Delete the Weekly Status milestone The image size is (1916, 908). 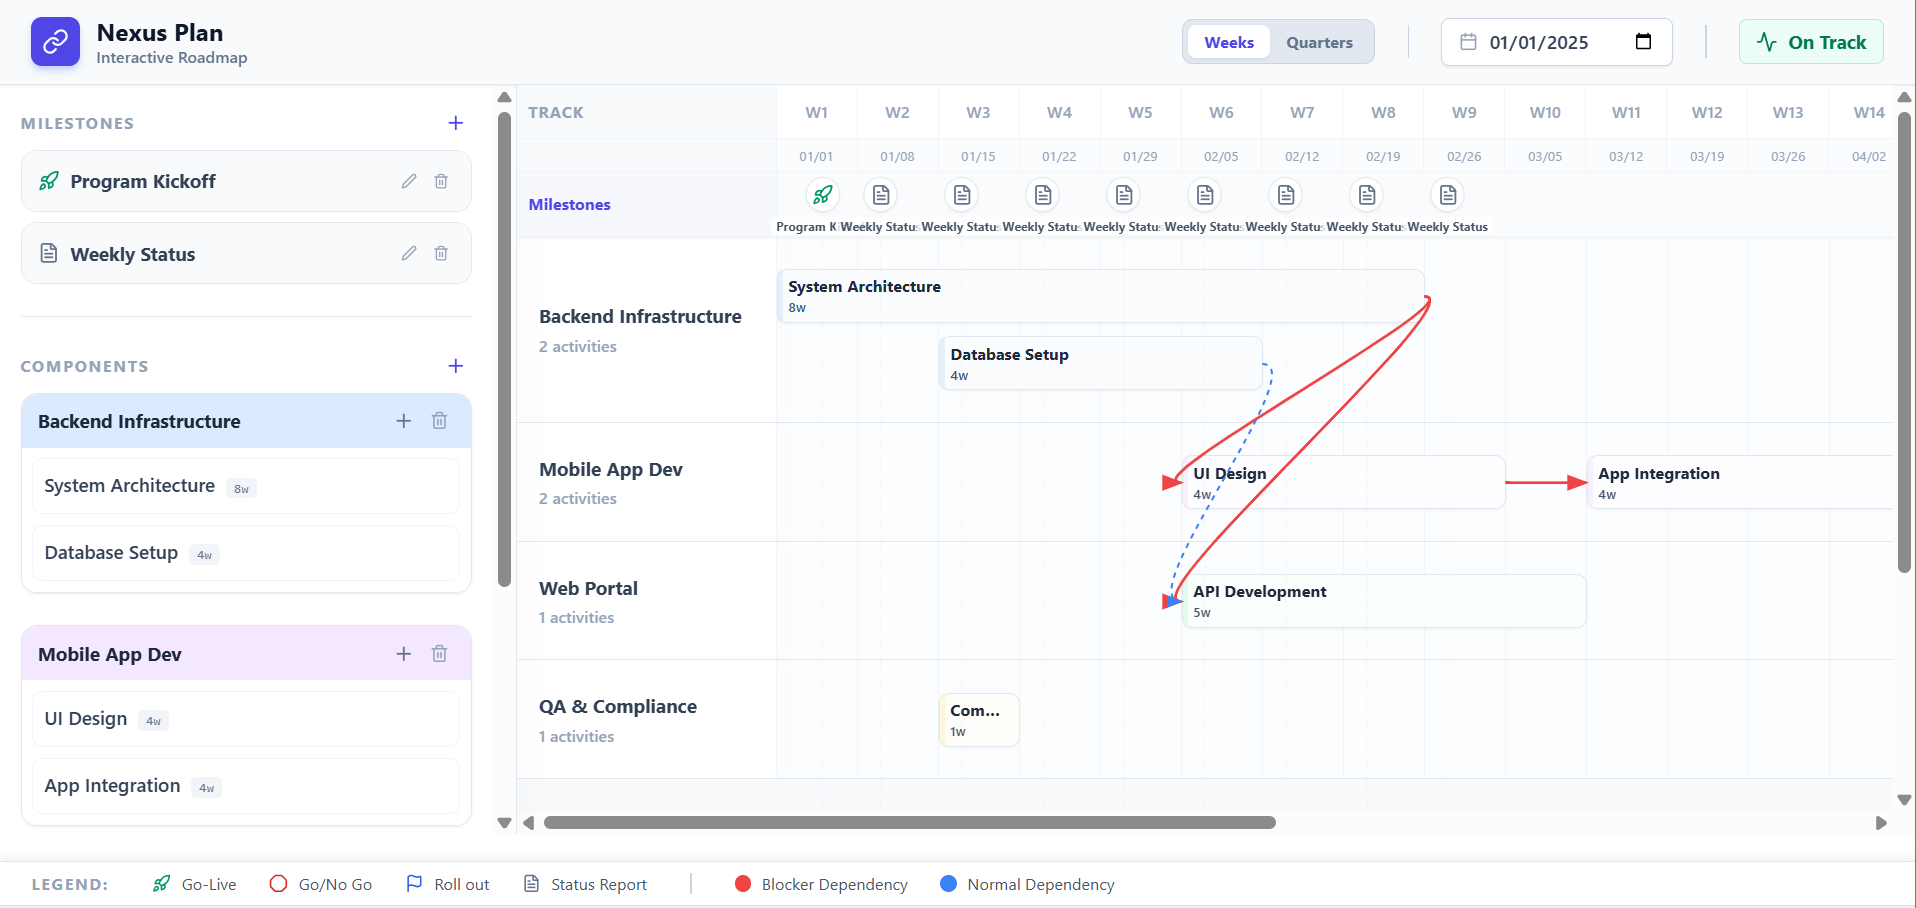(x=441, y=253)
